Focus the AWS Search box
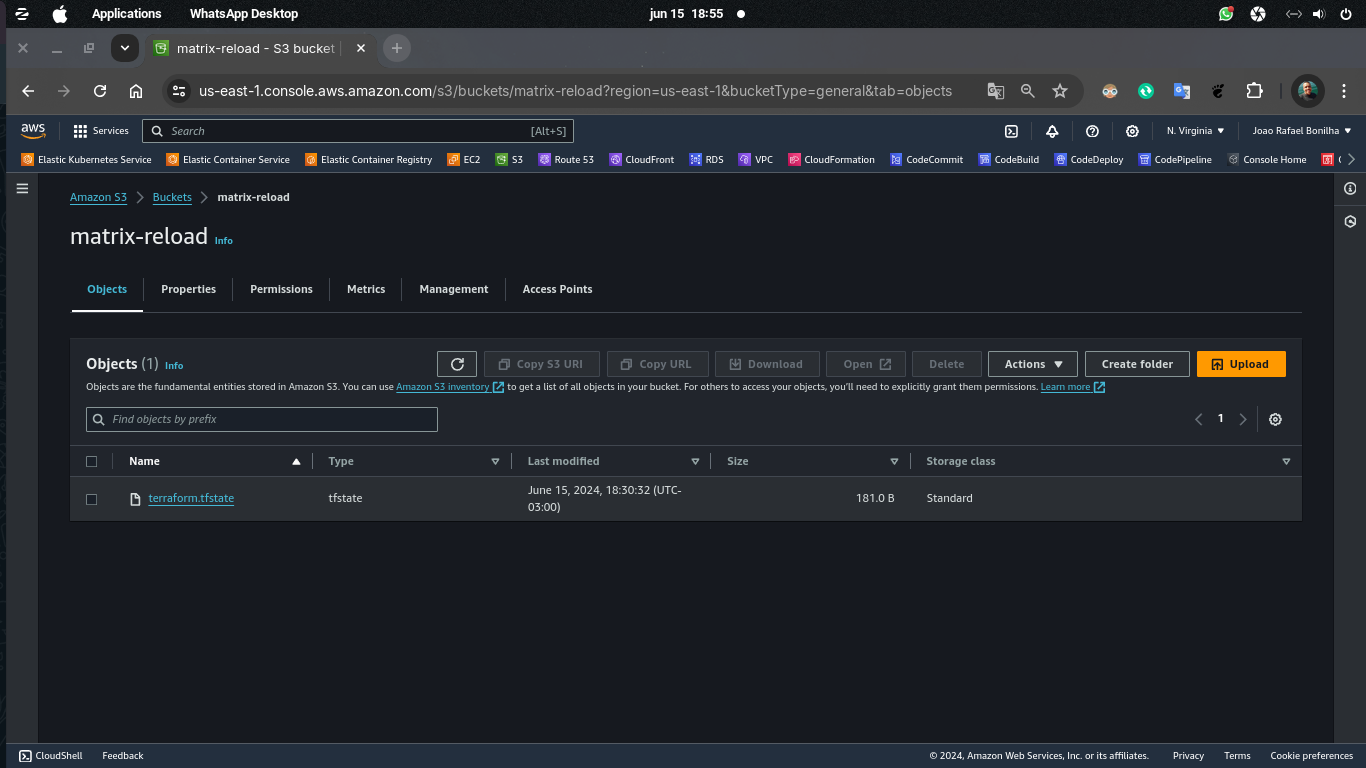The height and width of the screenshot is (768, 1366). 358,131
